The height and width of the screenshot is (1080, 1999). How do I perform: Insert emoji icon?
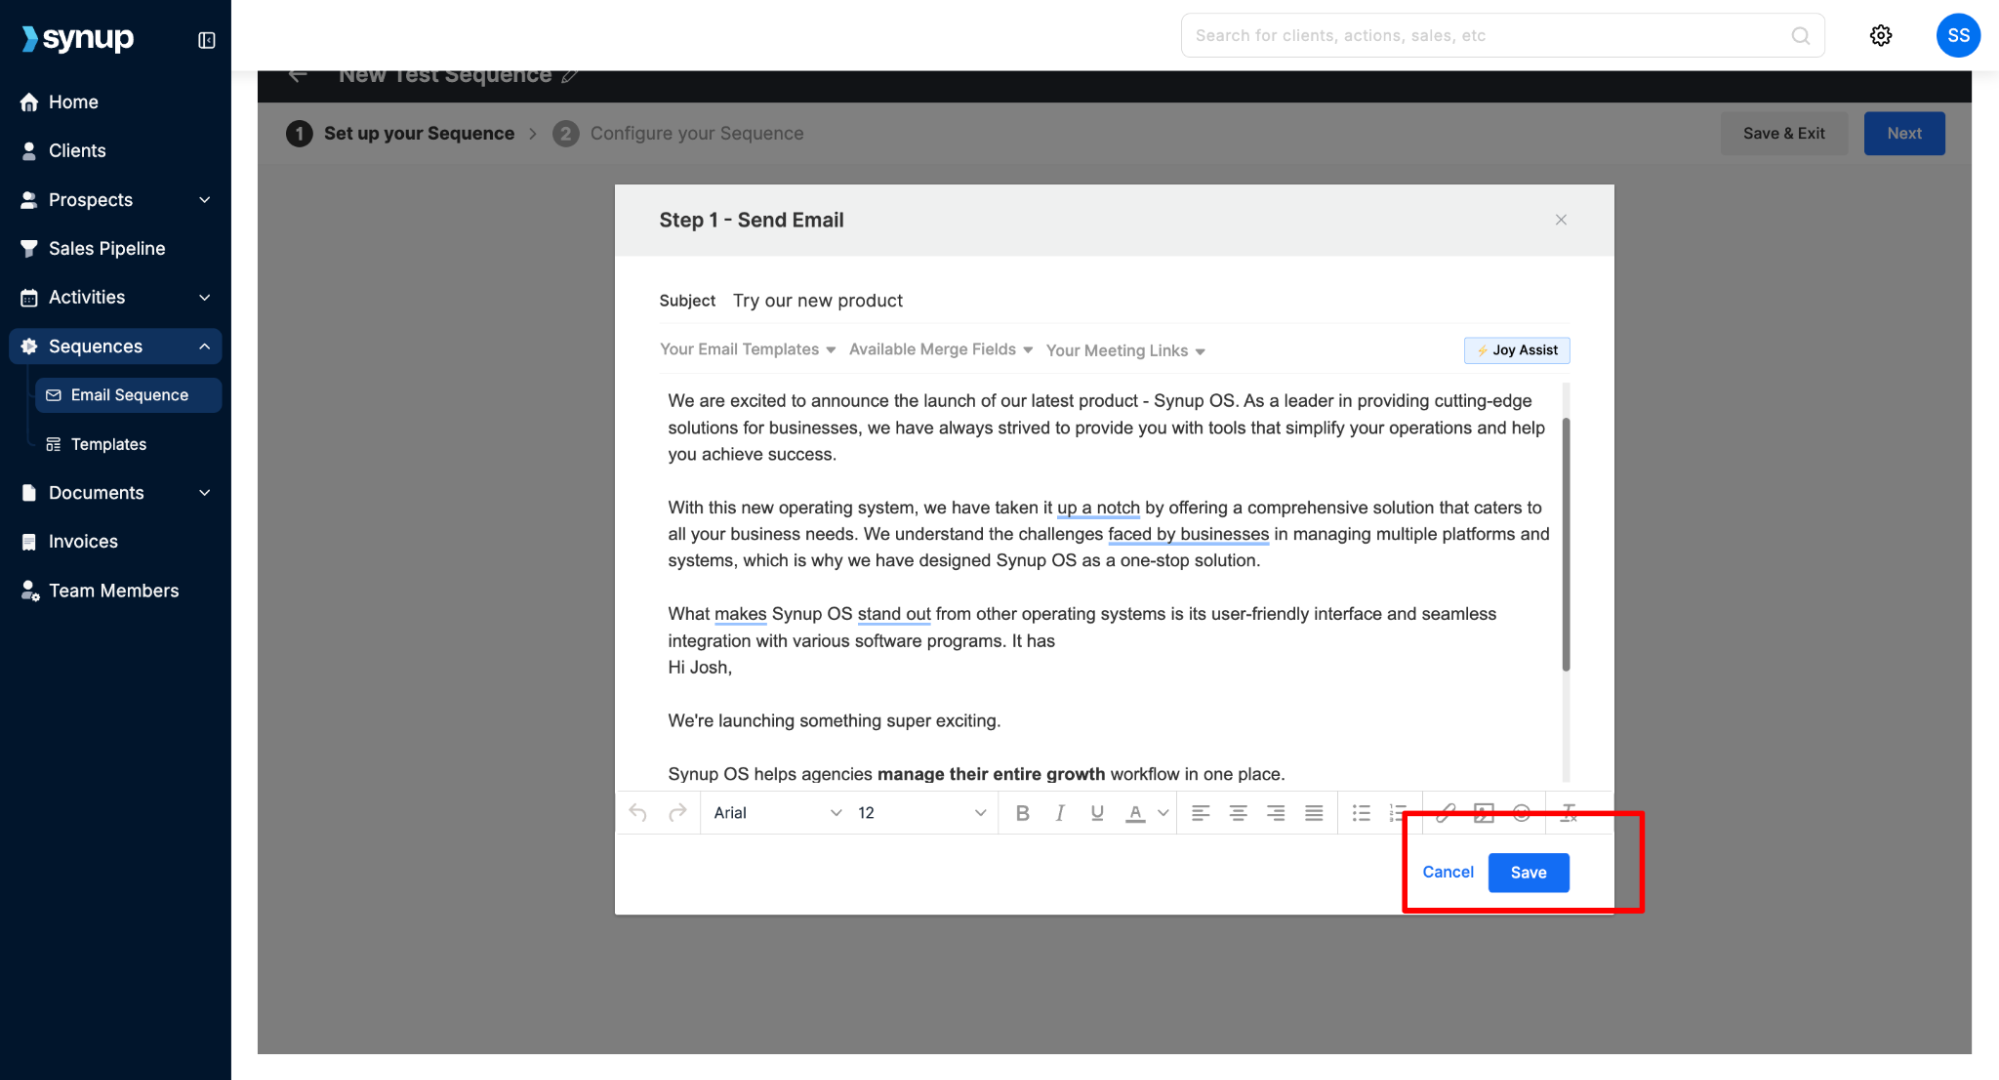1521,813
